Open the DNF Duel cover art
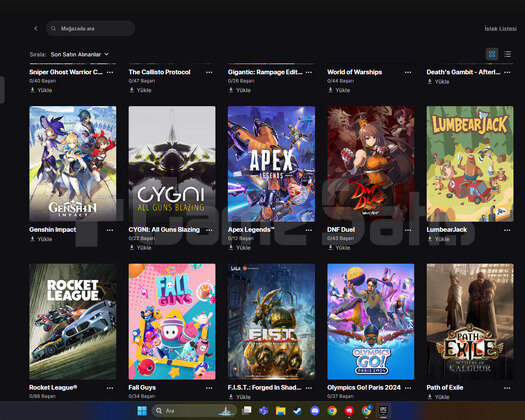The image size is (525, 420). [371, 164]
